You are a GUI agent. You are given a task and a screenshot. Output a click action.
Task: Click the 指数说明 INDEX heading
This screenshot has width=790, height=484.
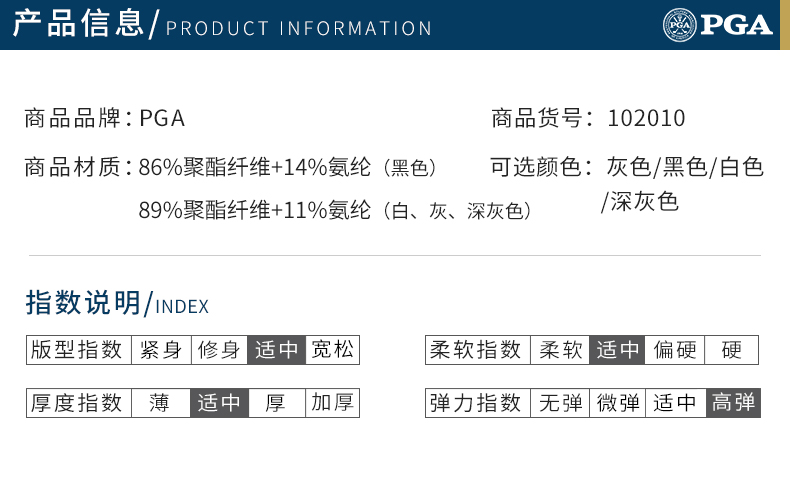click(x=117, y=303)
